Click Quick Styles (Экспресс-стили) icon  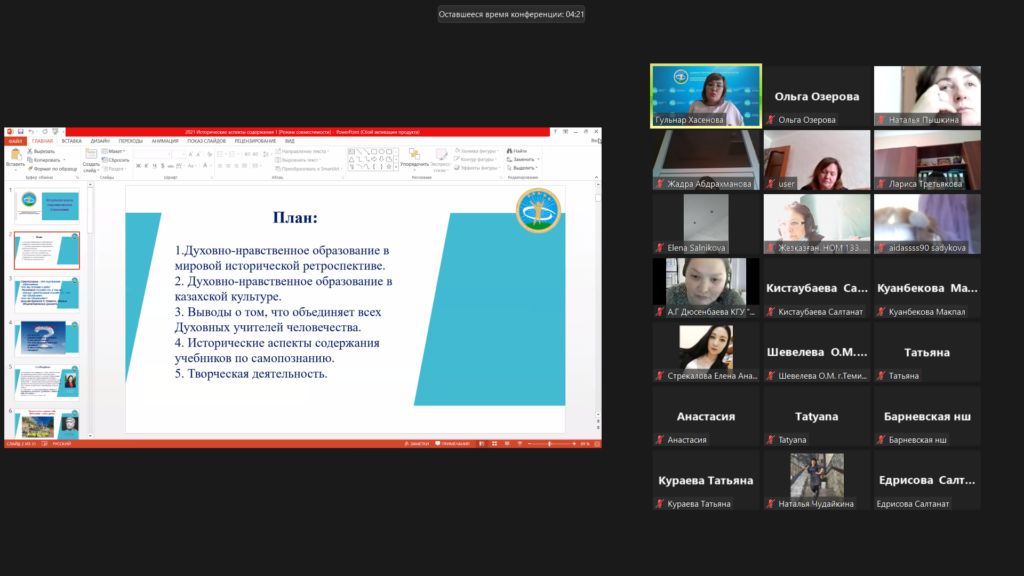441,154
